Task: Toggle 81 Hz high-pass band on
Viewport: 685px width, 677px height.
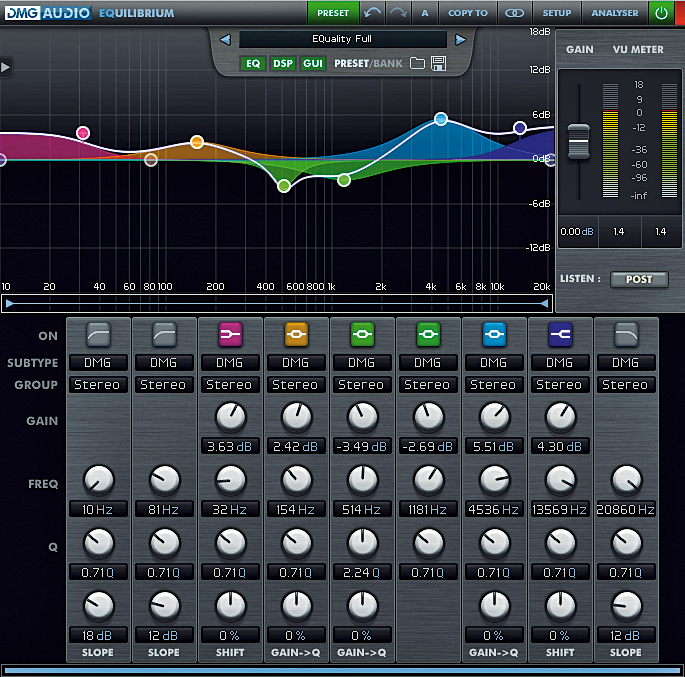Action: pyautogui.click(x=164, y=335)
